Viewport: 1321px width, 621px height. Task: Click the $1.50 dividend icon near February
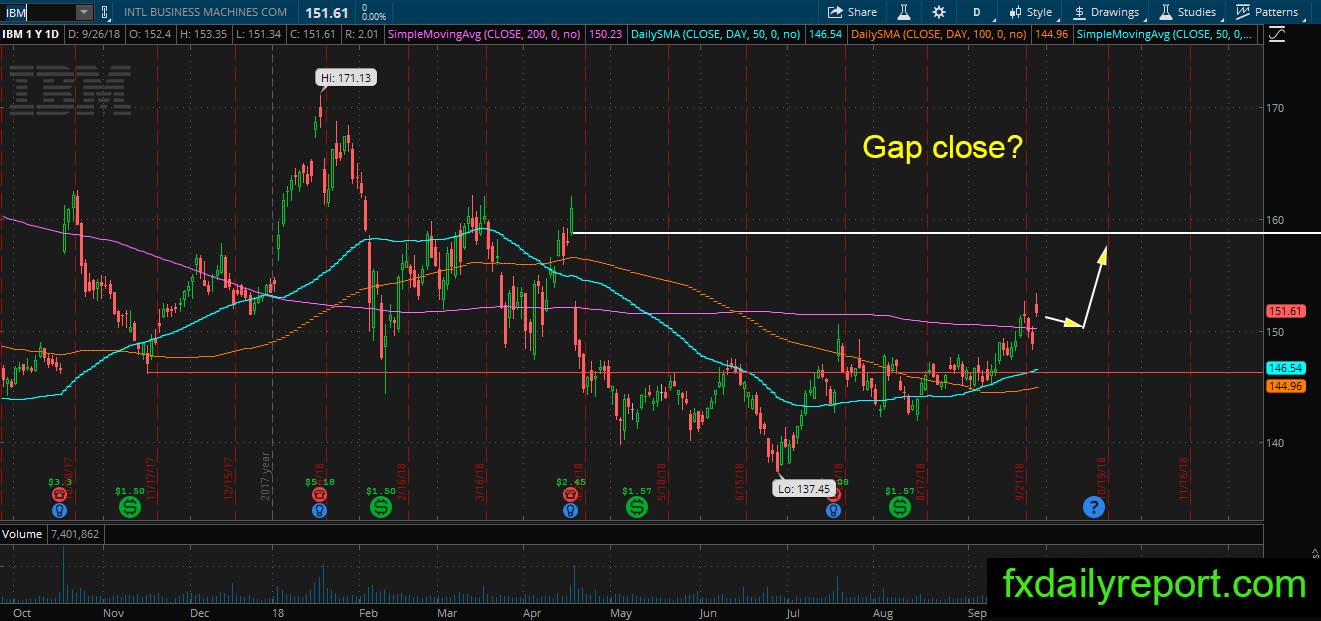[381, 507]
